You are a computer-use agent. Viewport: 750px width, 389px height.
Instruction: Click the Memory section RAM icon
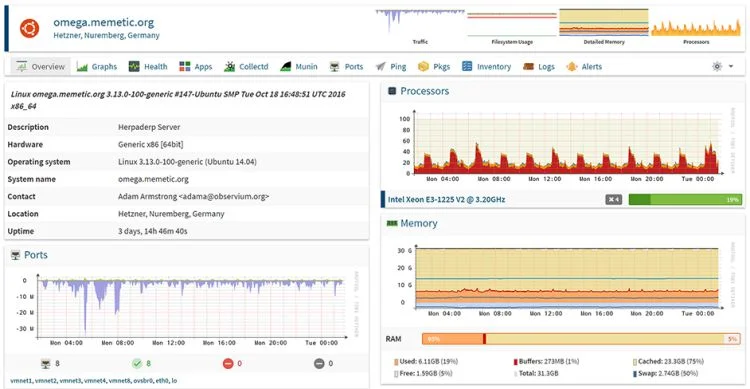point(392,223)
